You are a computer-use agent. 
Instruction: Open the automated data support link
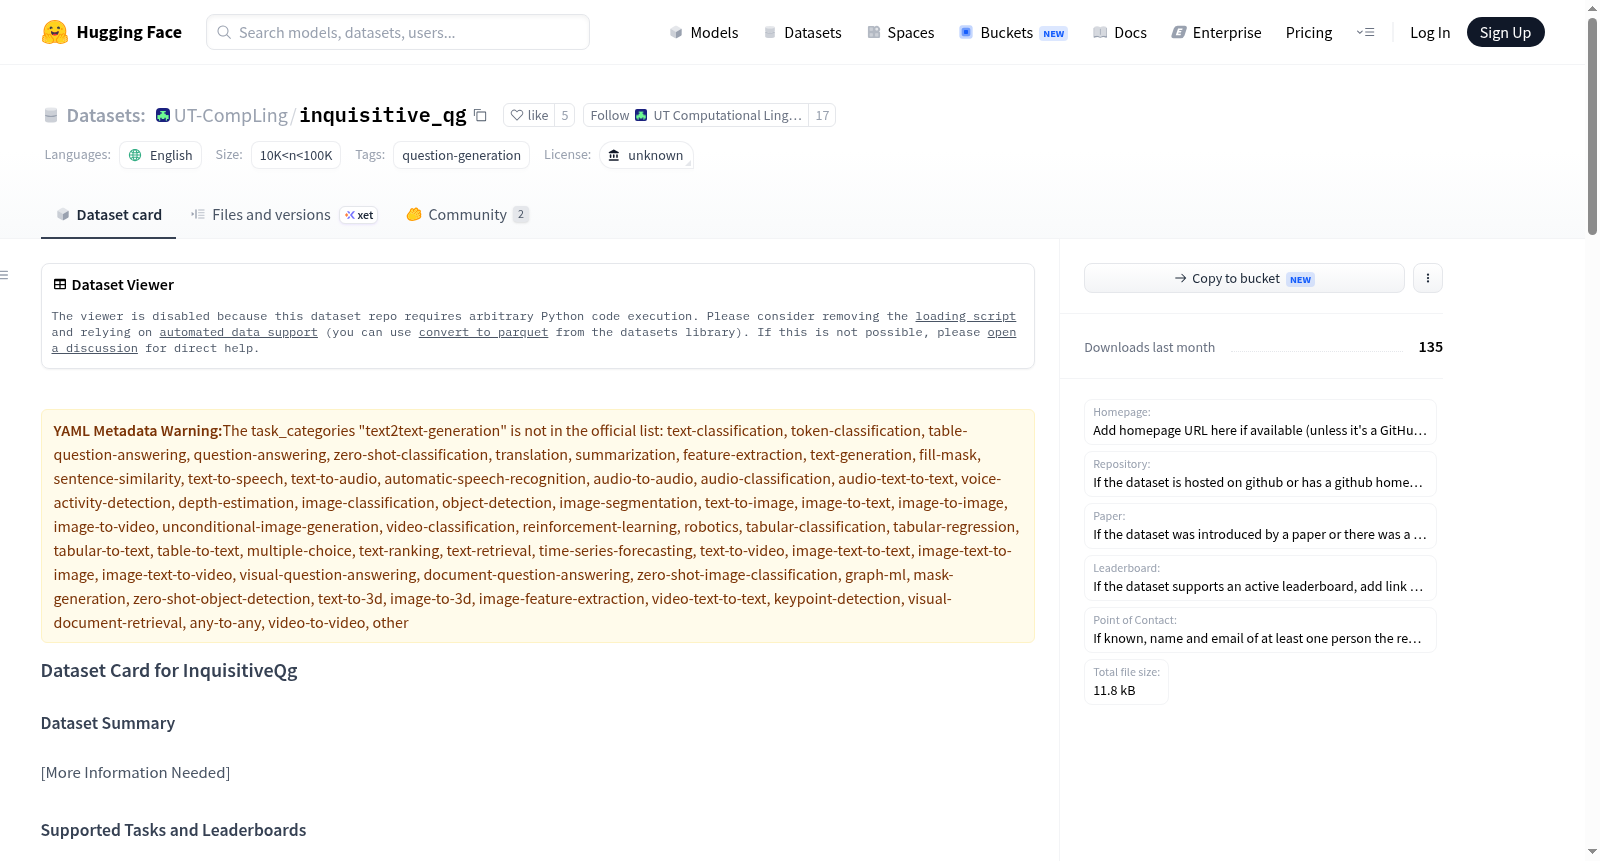238,332
